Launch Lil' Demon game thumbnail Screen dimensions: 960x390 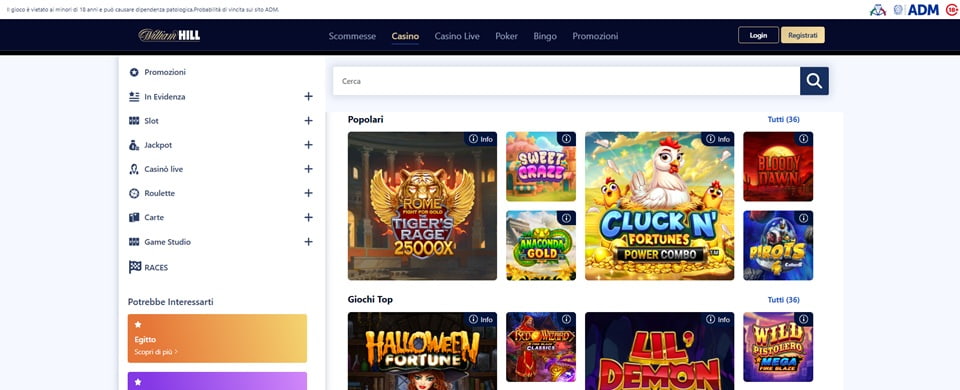pos(659,351)
